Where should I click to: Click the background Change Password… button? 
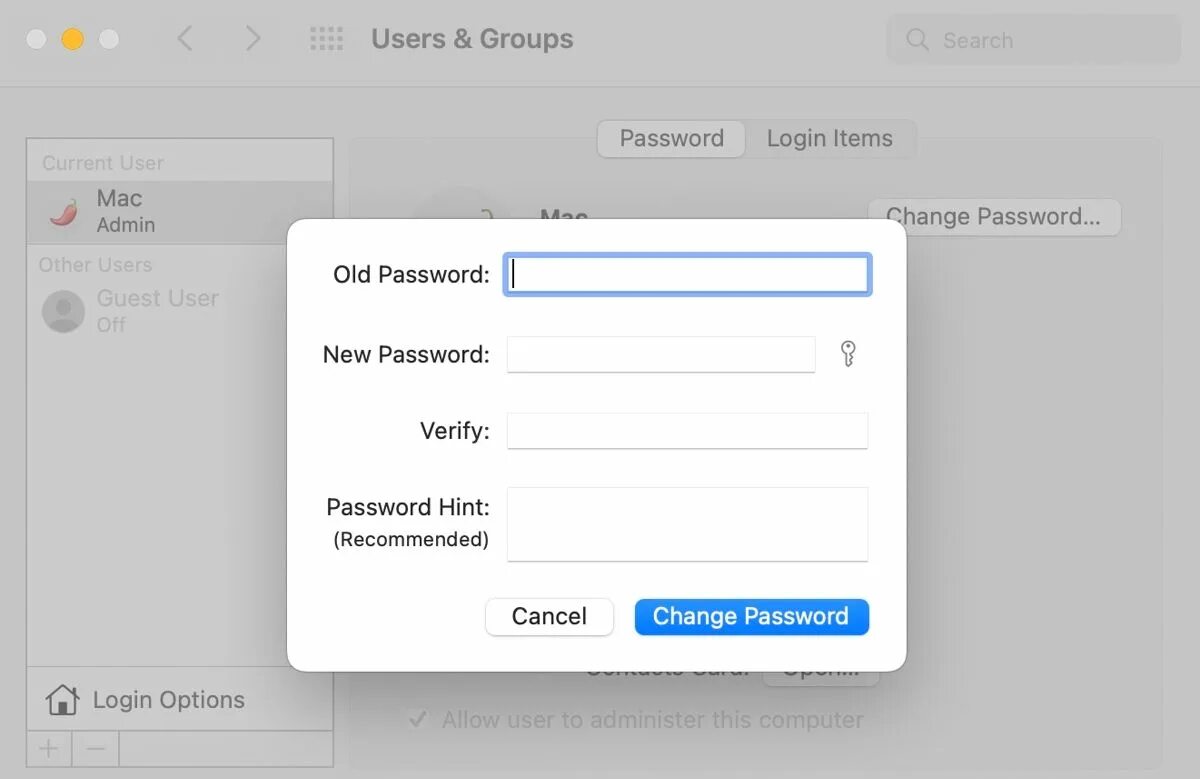993,217
